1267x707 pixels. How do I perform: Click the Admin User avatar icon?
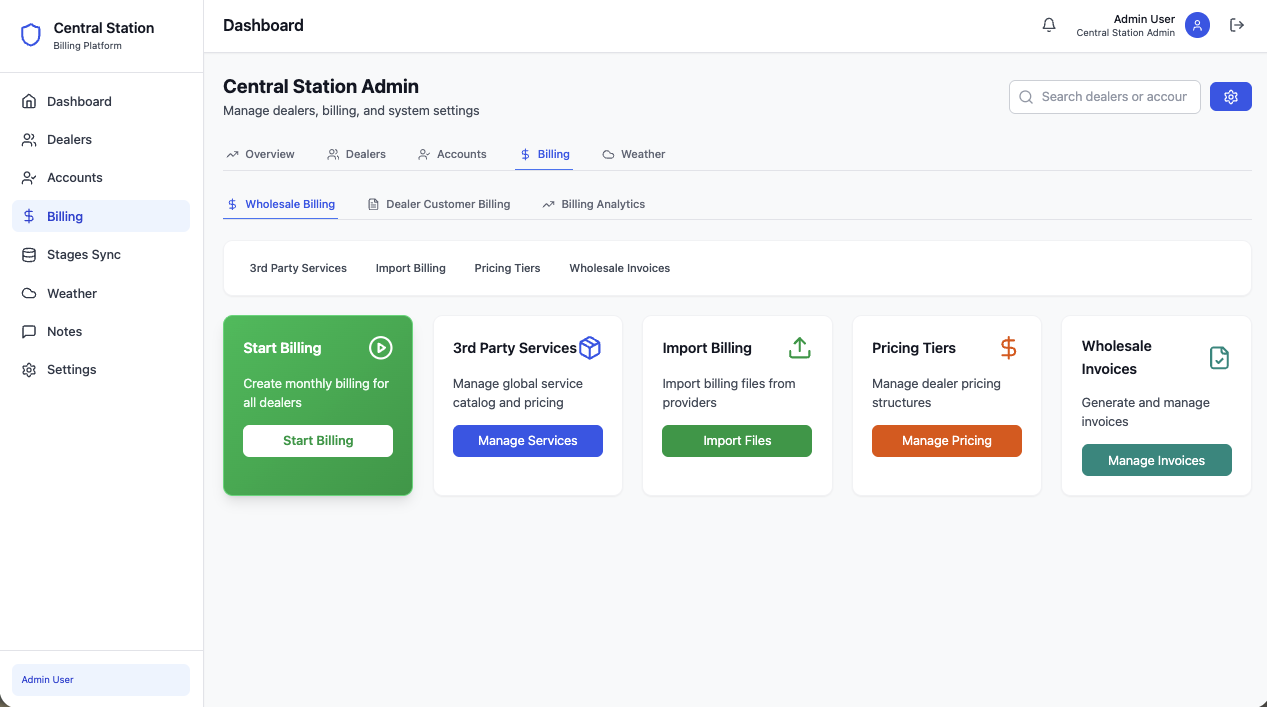(x=1197, y=25)
